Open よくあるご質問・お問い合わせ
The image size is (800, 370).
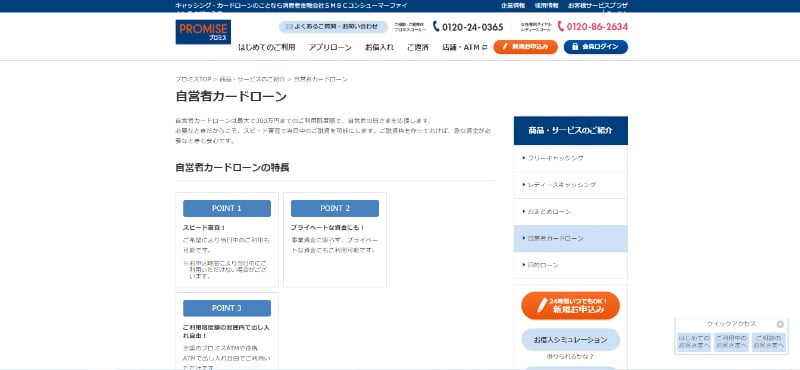[x=333, y=27]
